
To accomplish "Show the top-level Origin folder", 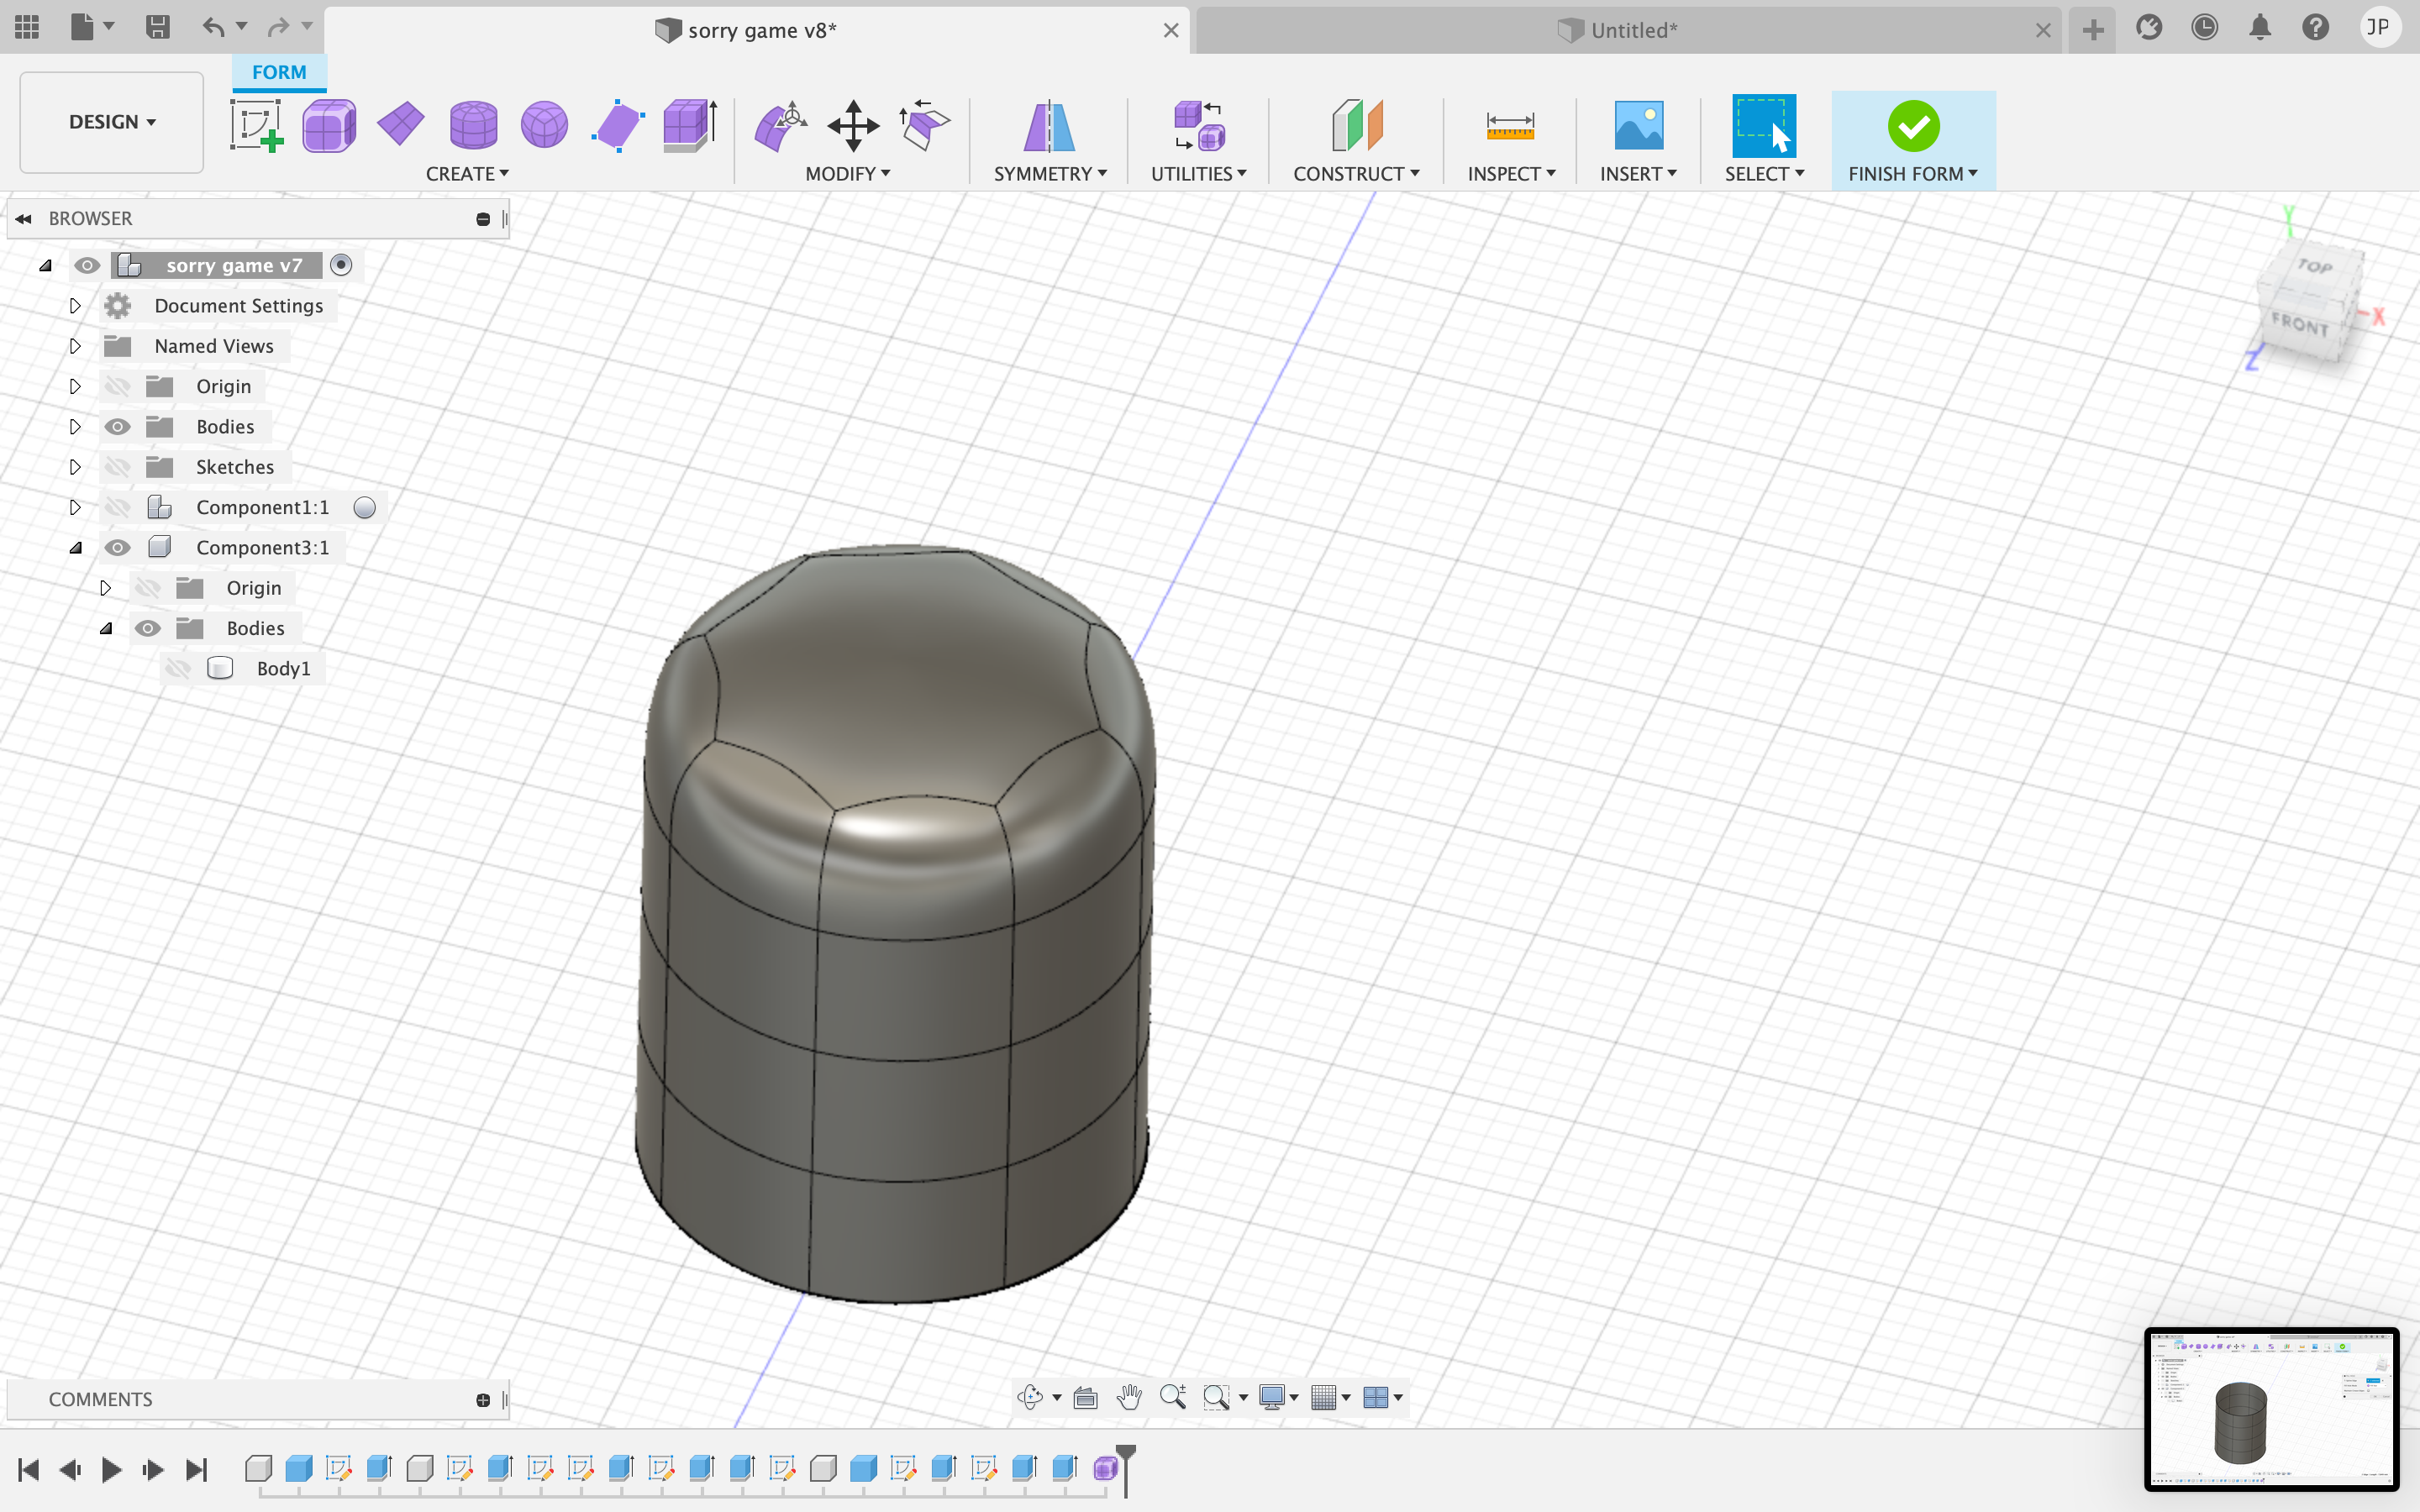I will pos(117,386).
